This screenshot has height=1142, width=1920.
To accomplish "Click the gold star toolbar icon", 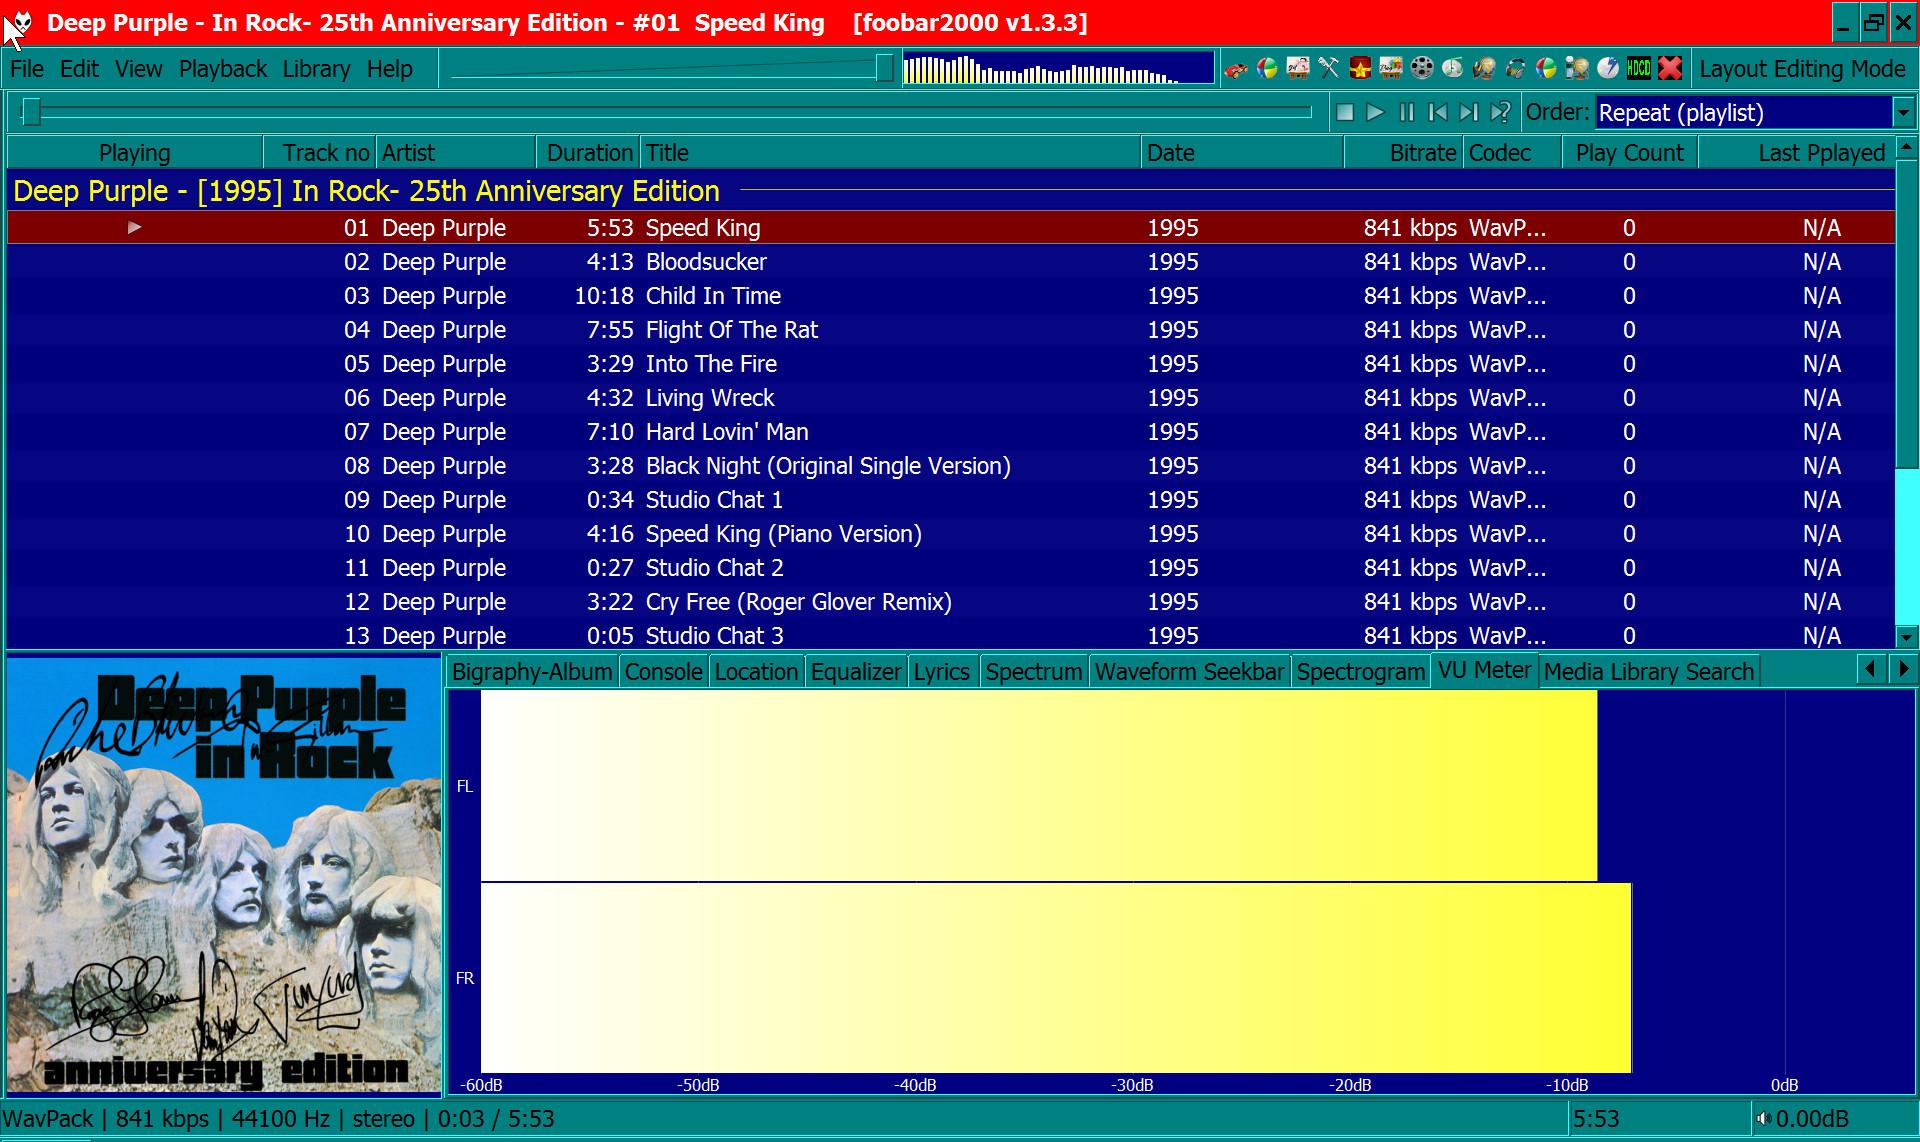I will point(1360,68).
